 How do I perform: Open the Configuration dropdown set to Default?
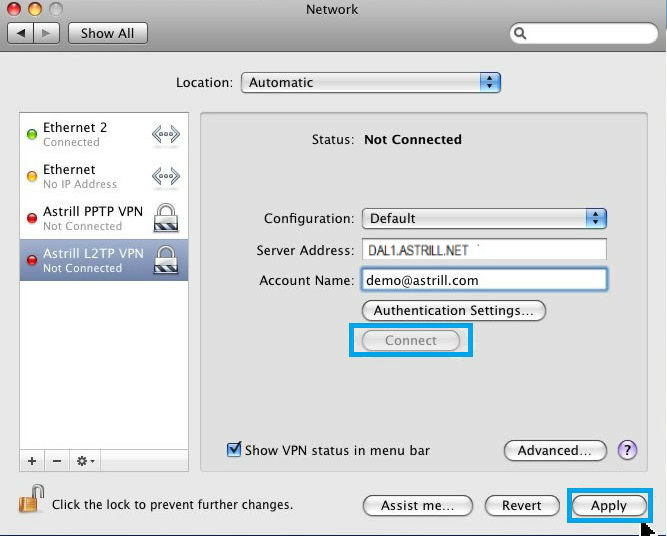coord(484,219)
